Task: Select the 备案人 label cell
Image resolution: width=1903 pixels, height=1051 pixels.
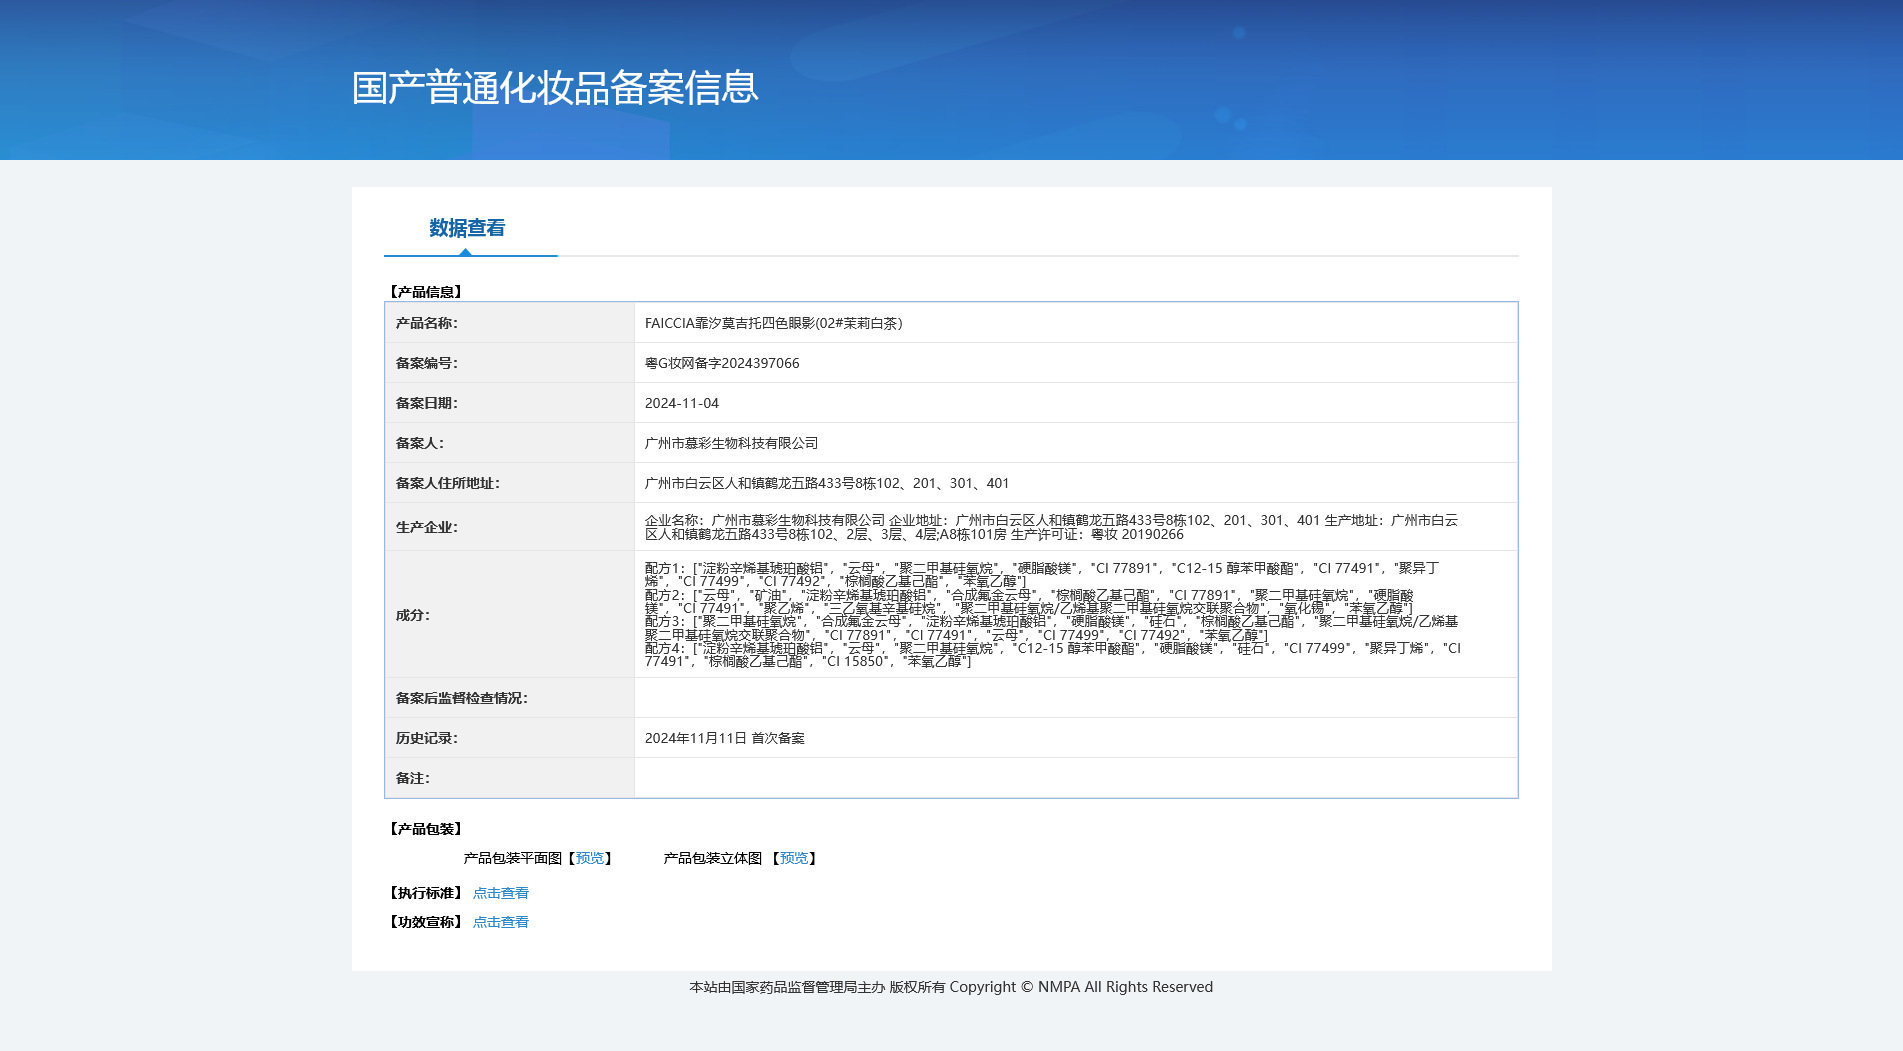Action: click(x=510, y=443)
